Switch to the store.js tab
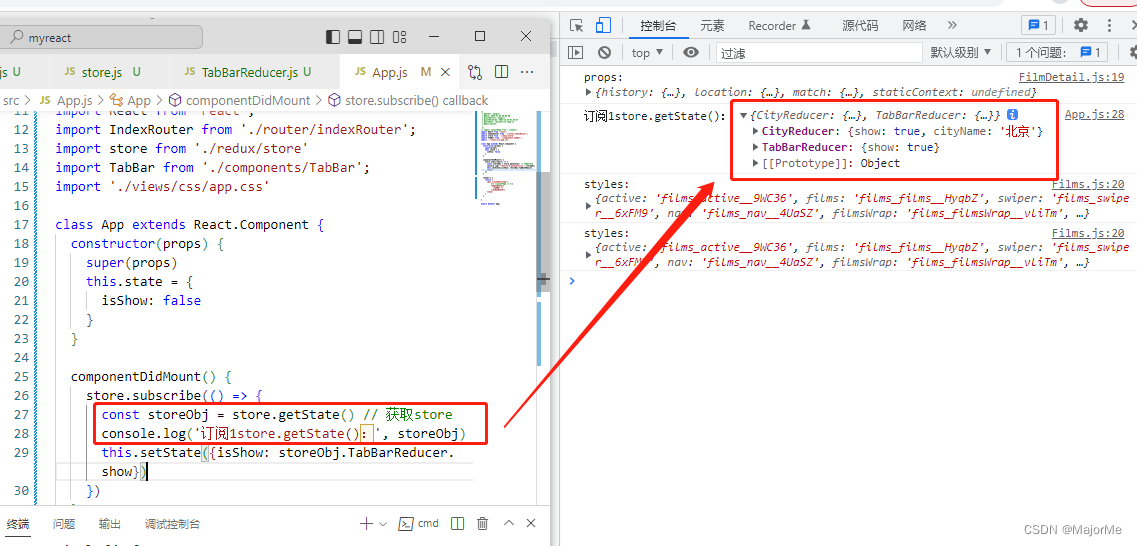This screenshot has width=1137, height=546. coord(102,72)
